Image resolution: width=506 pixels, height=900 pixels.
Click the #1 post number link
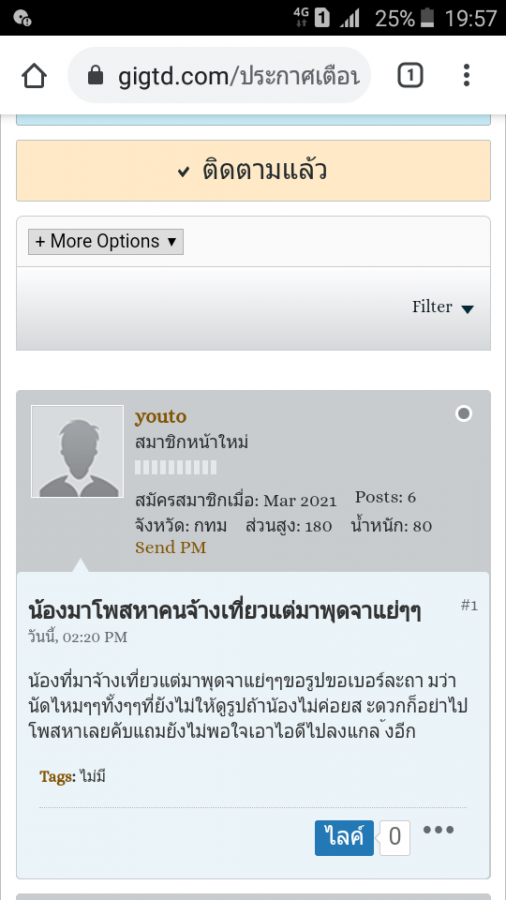469,606
